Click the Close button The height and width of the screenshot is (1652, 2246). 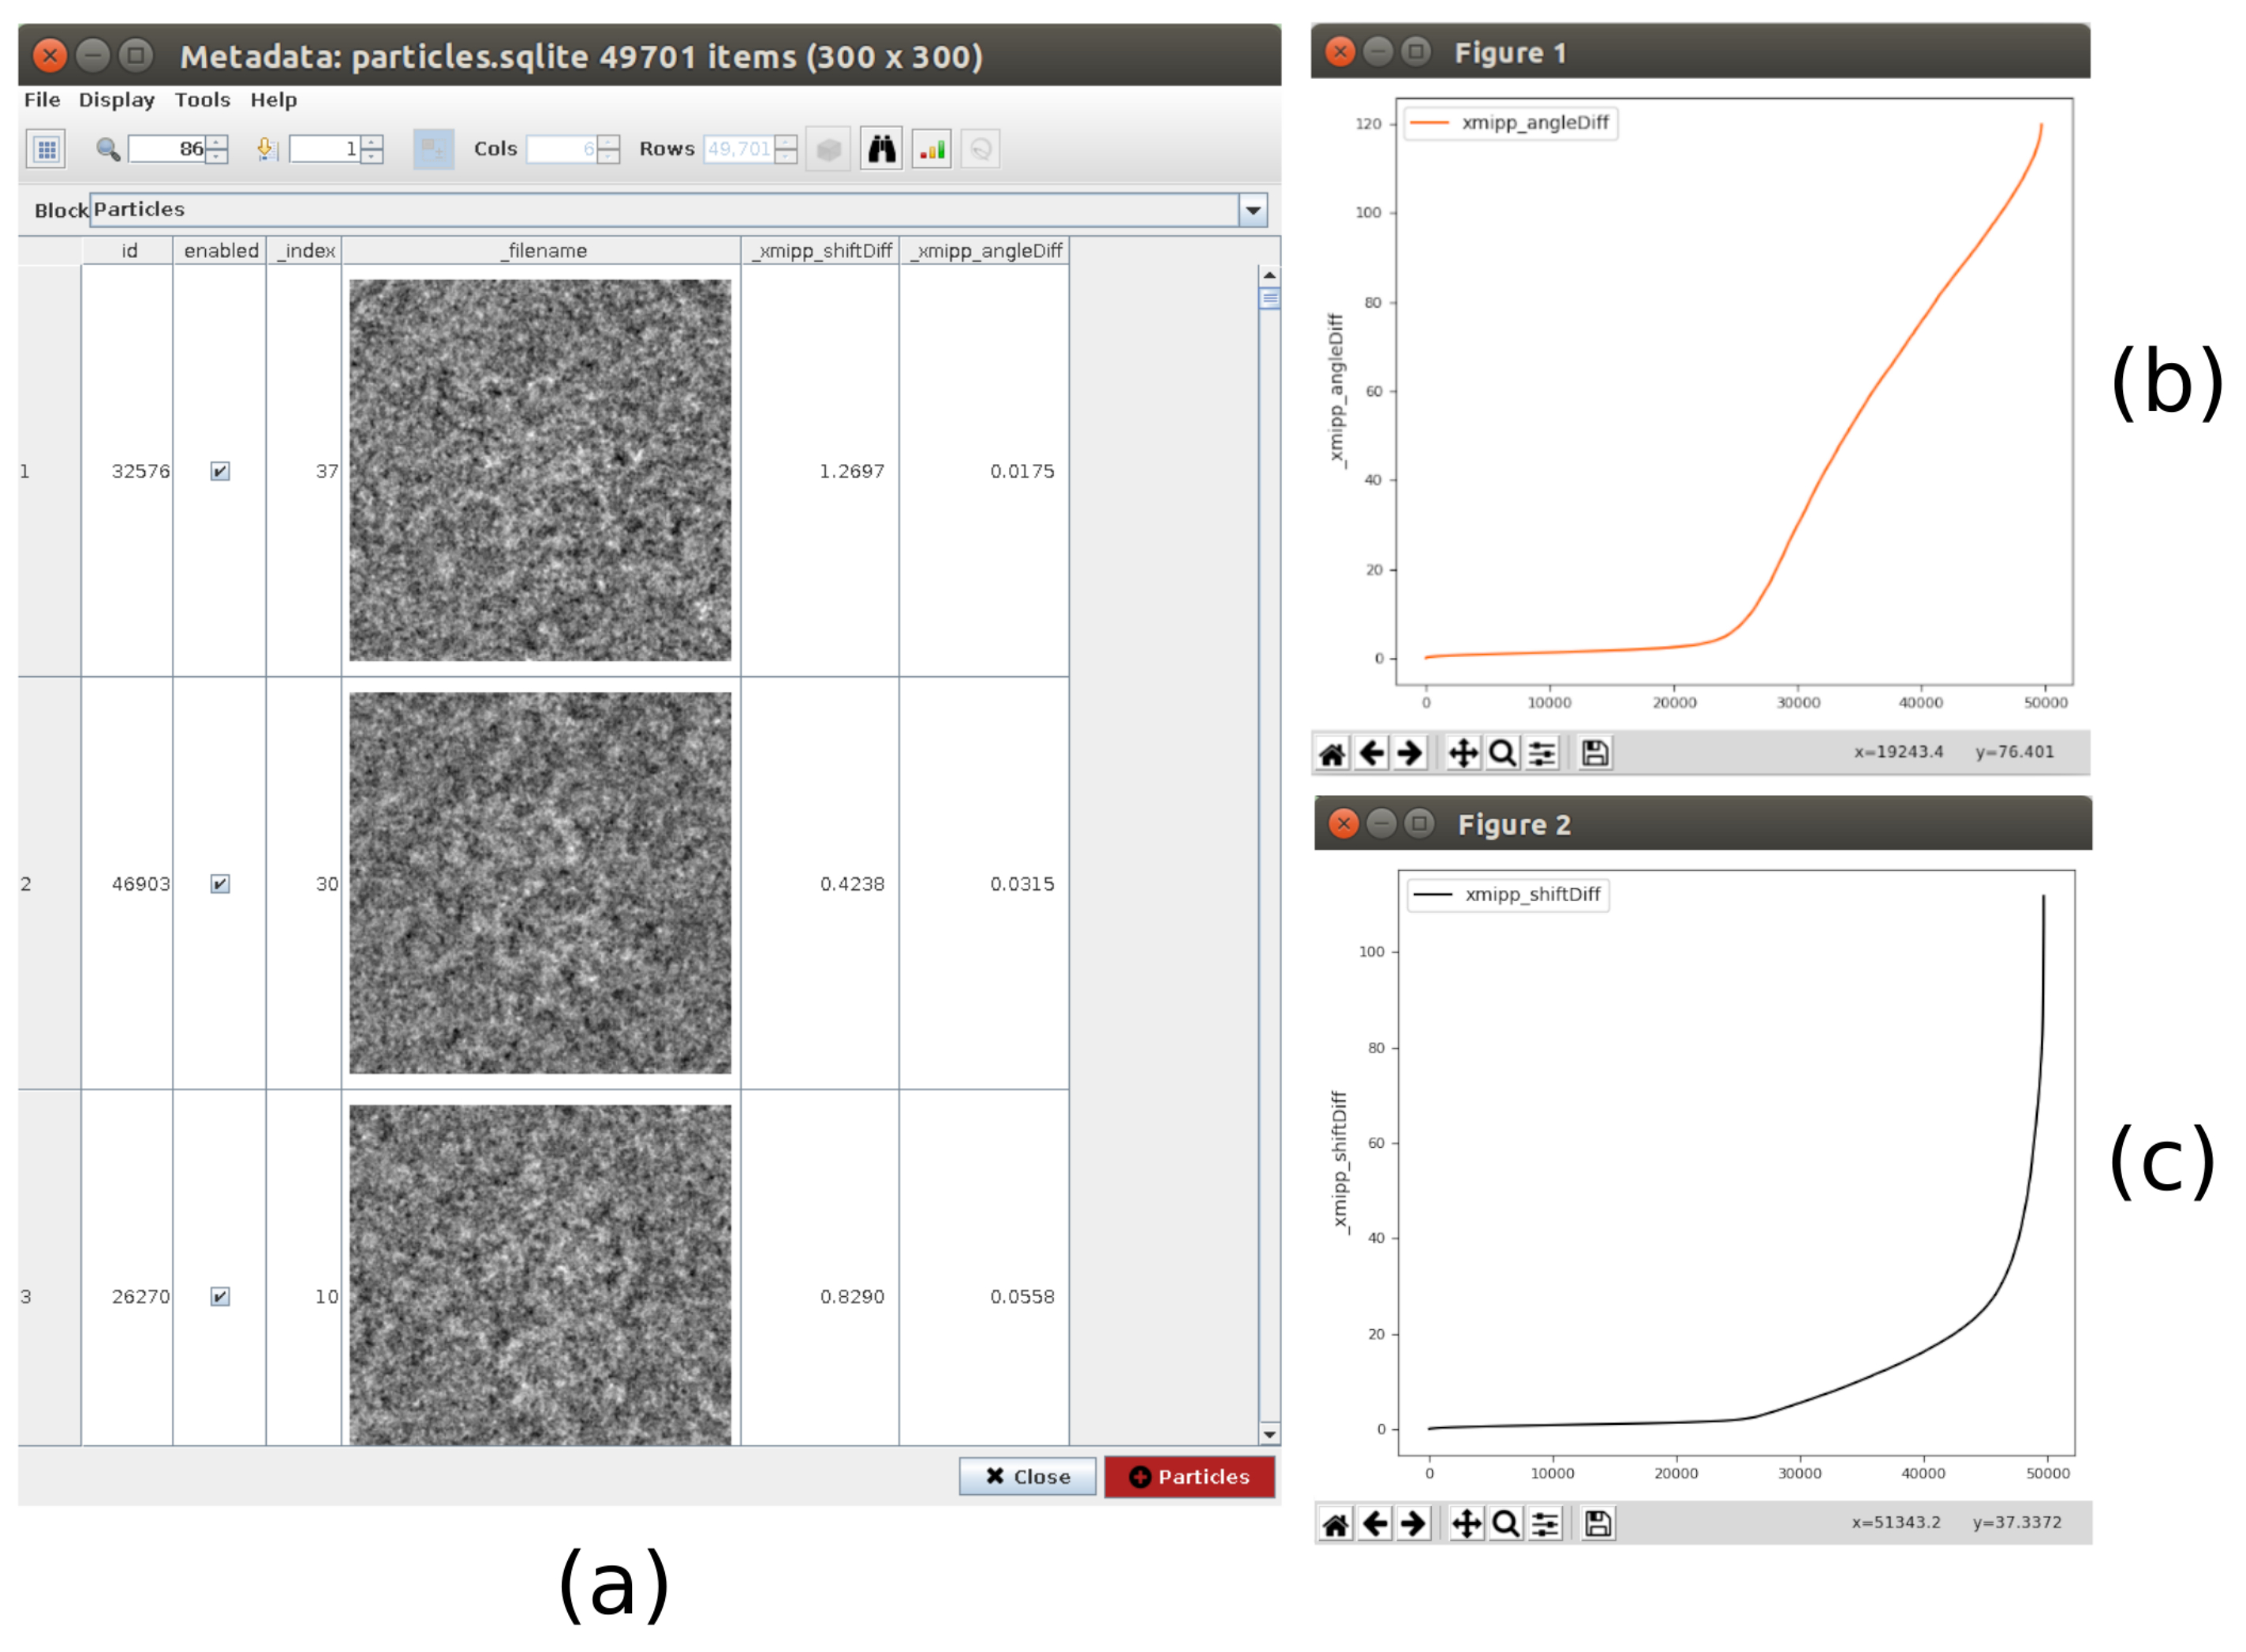pyautogui.click(x=1027, y=1476)
